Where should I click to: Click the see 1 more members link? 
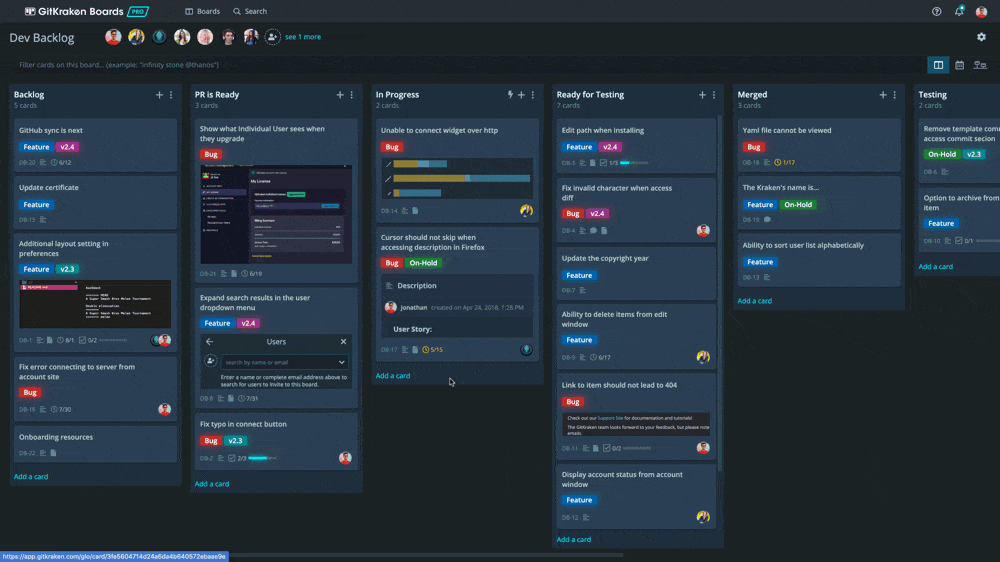303,37
